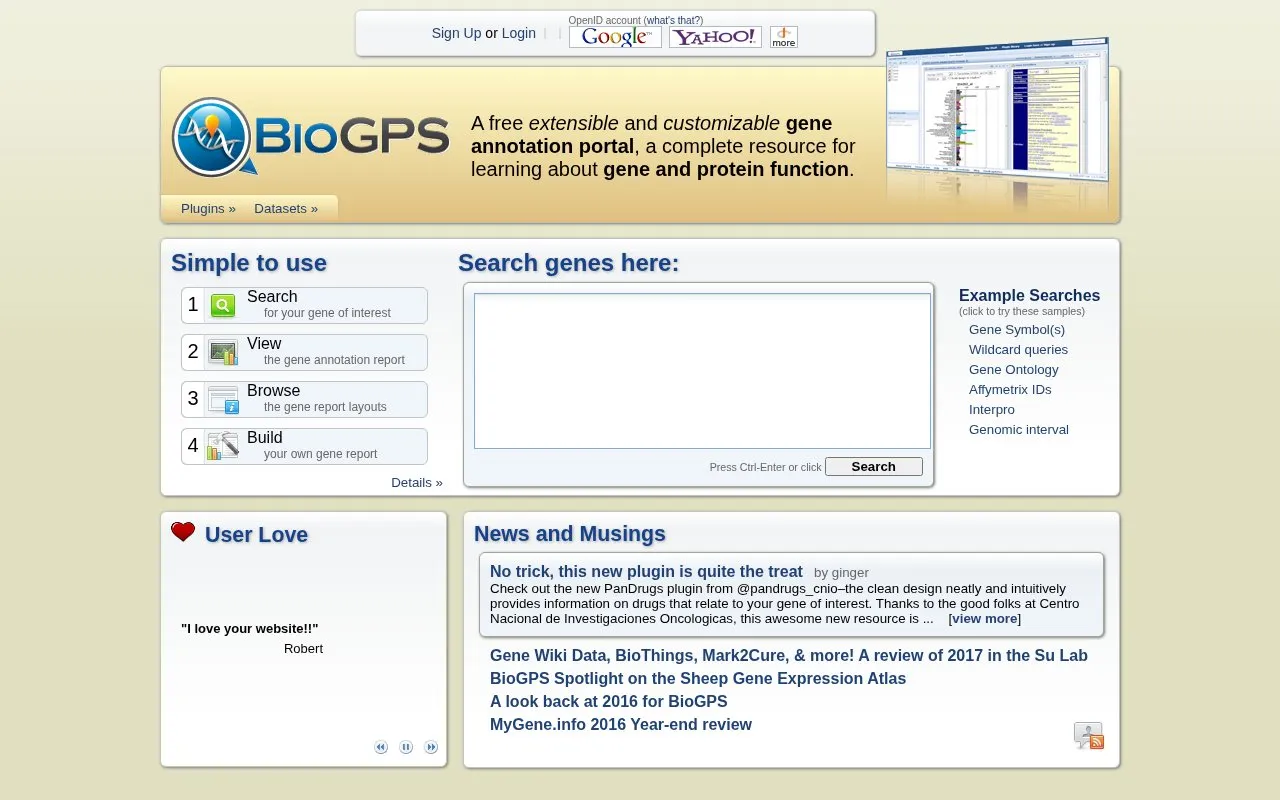1280x800 pixels.
Task: Show more OpenID providers
Action: tap(784, 37)
